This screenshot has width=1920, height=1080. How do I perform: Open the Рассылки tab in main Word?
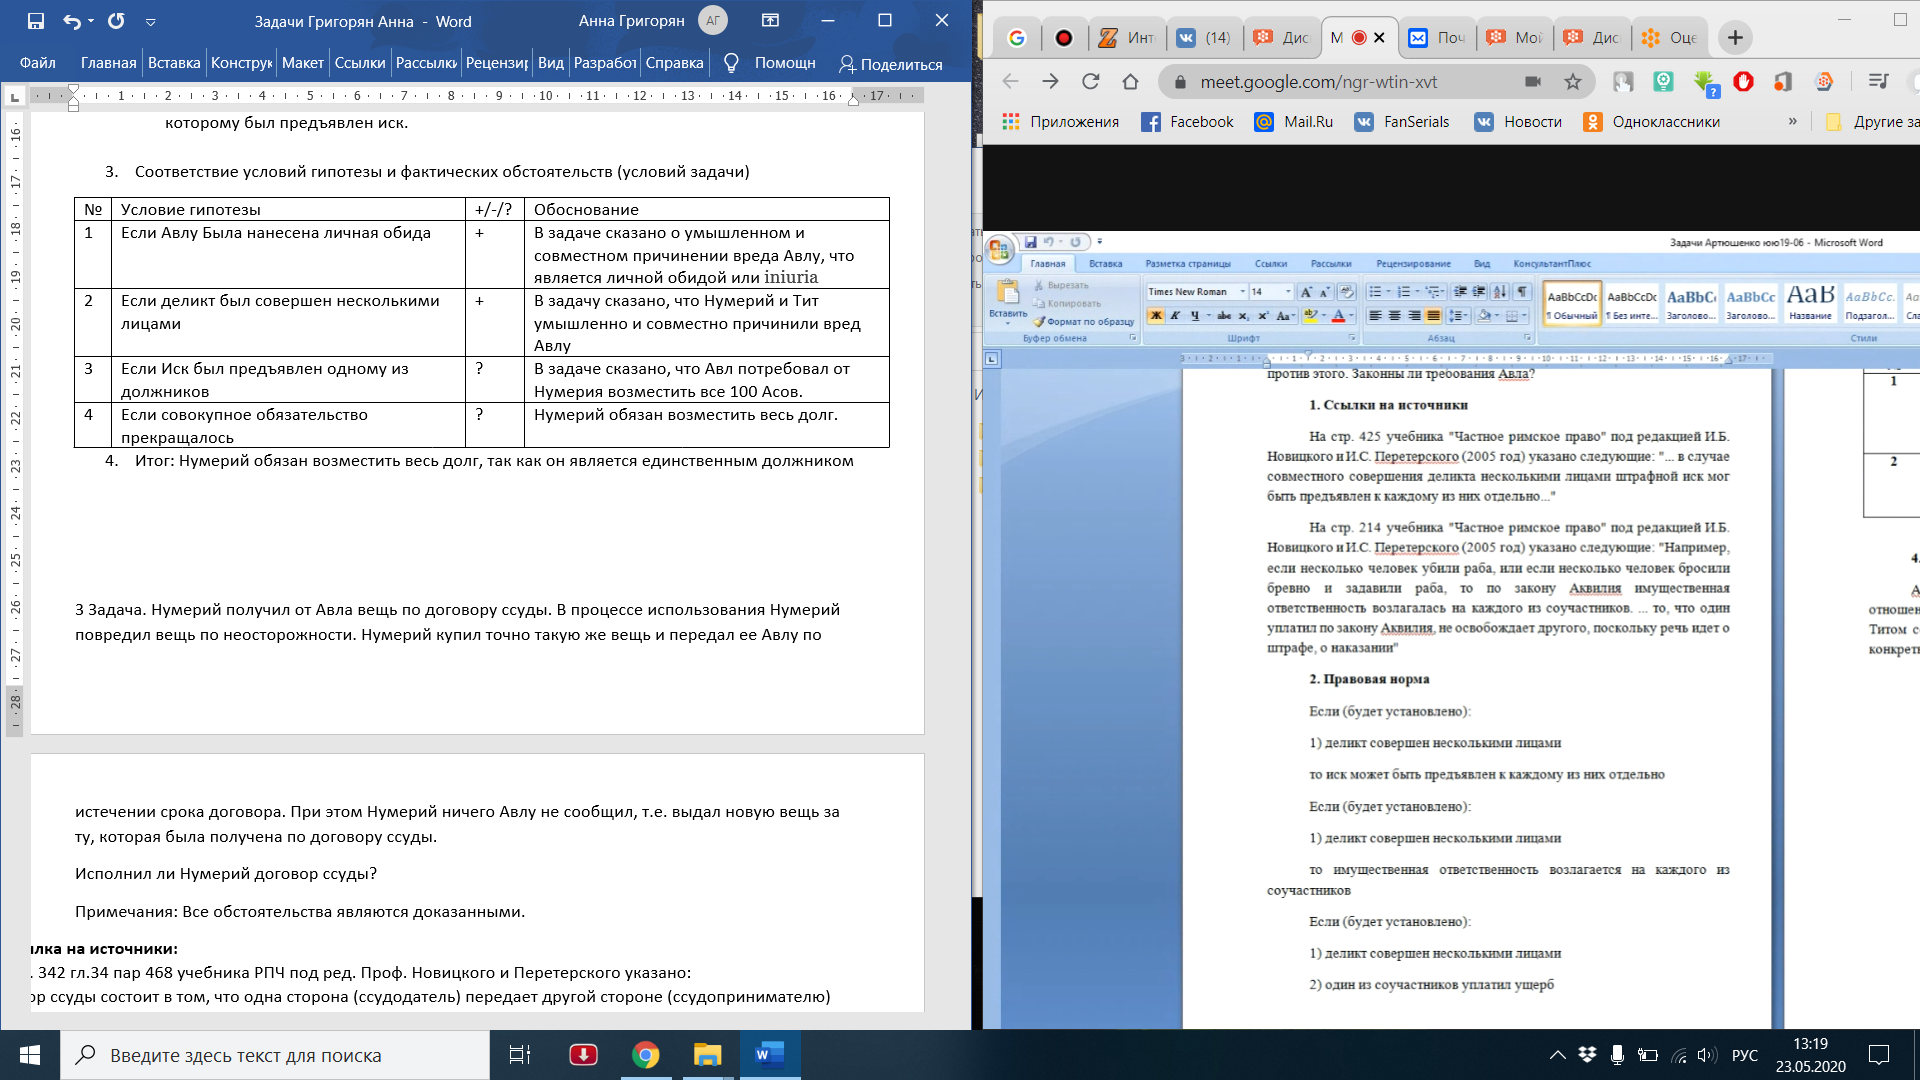(x=426, y=63)
